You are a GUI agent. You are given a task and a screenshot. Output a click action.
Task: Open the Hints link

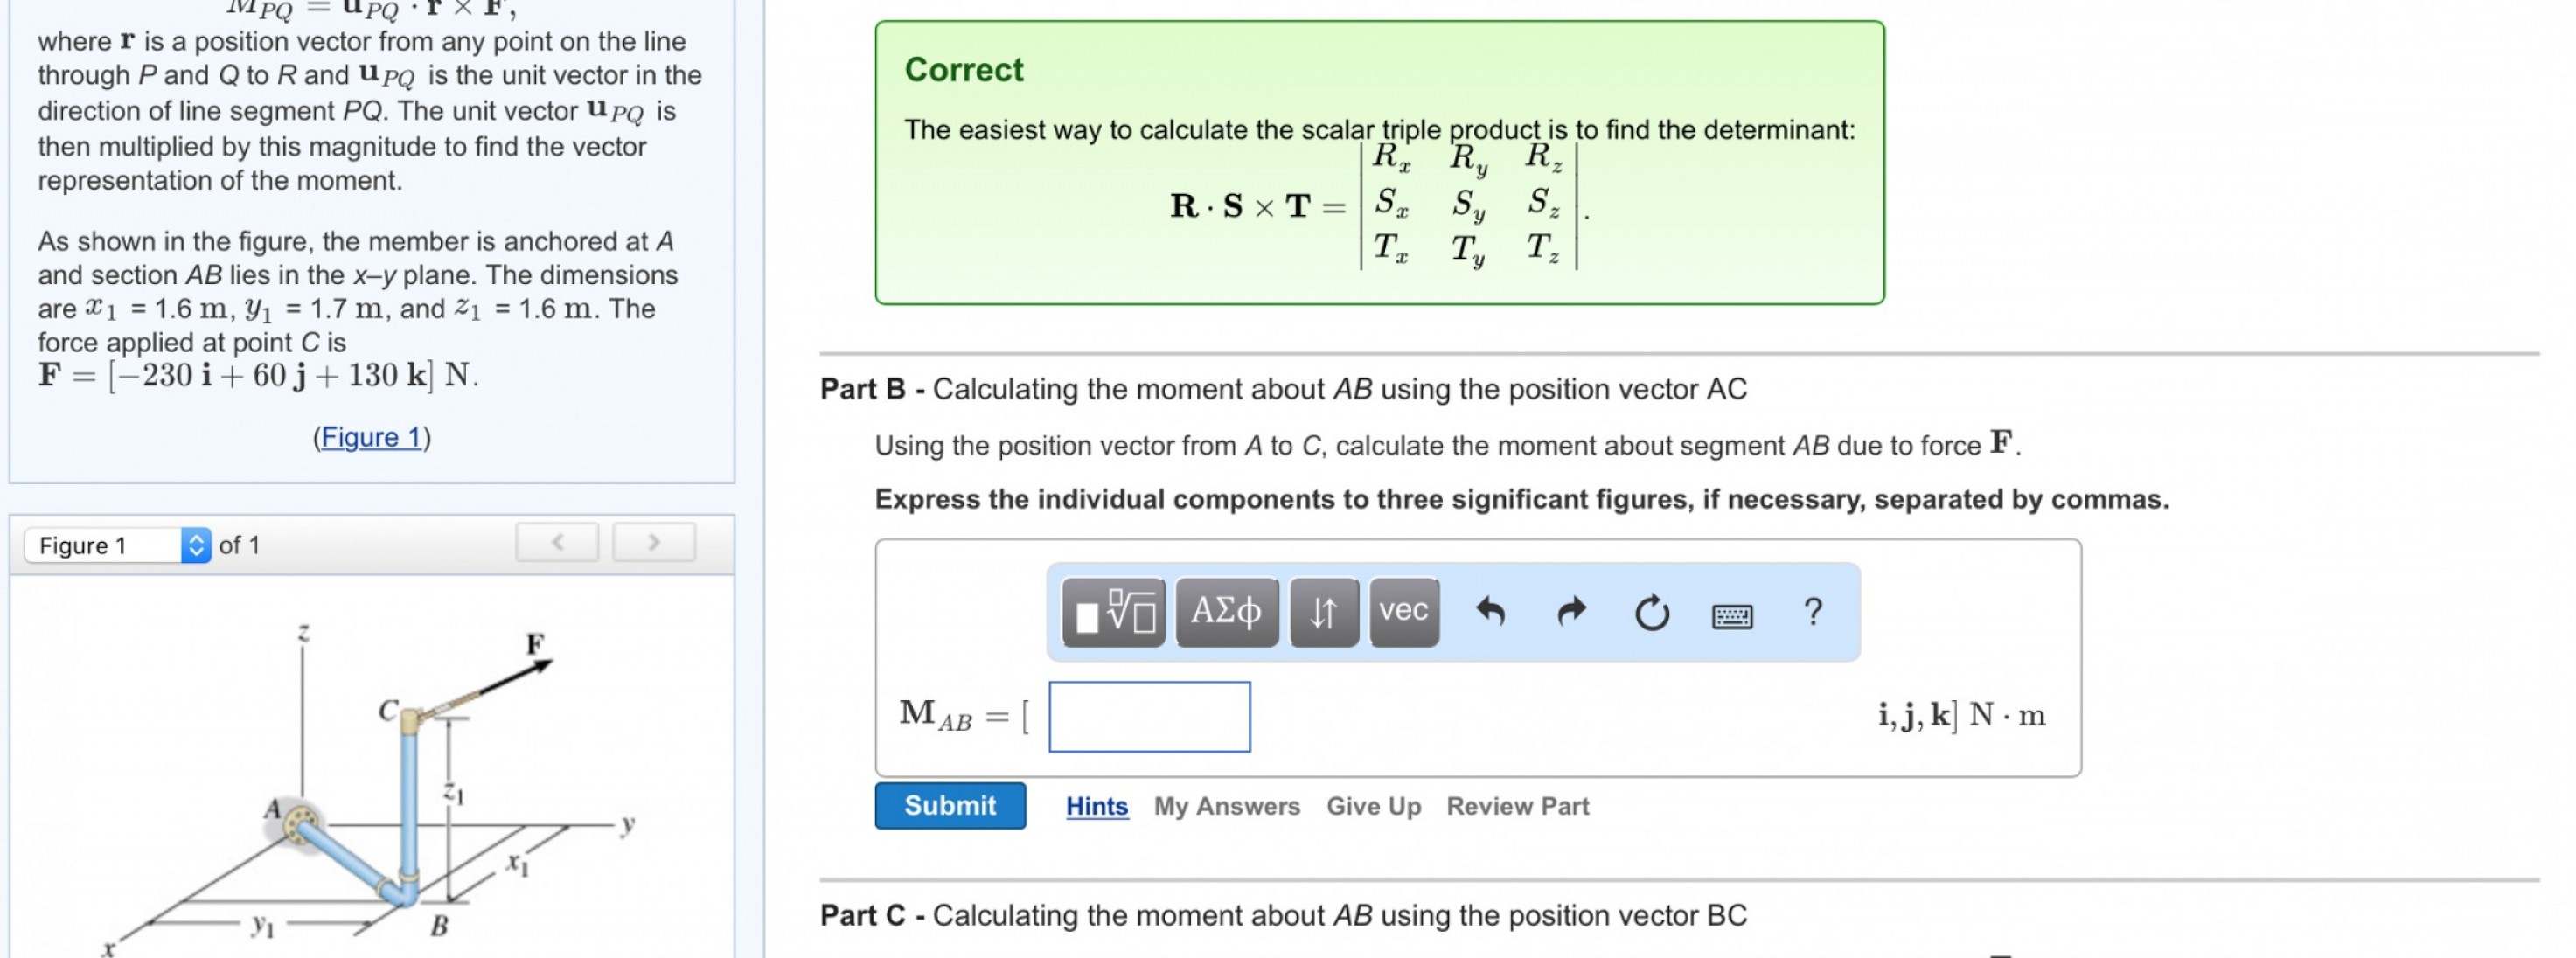click(1096, 806)
